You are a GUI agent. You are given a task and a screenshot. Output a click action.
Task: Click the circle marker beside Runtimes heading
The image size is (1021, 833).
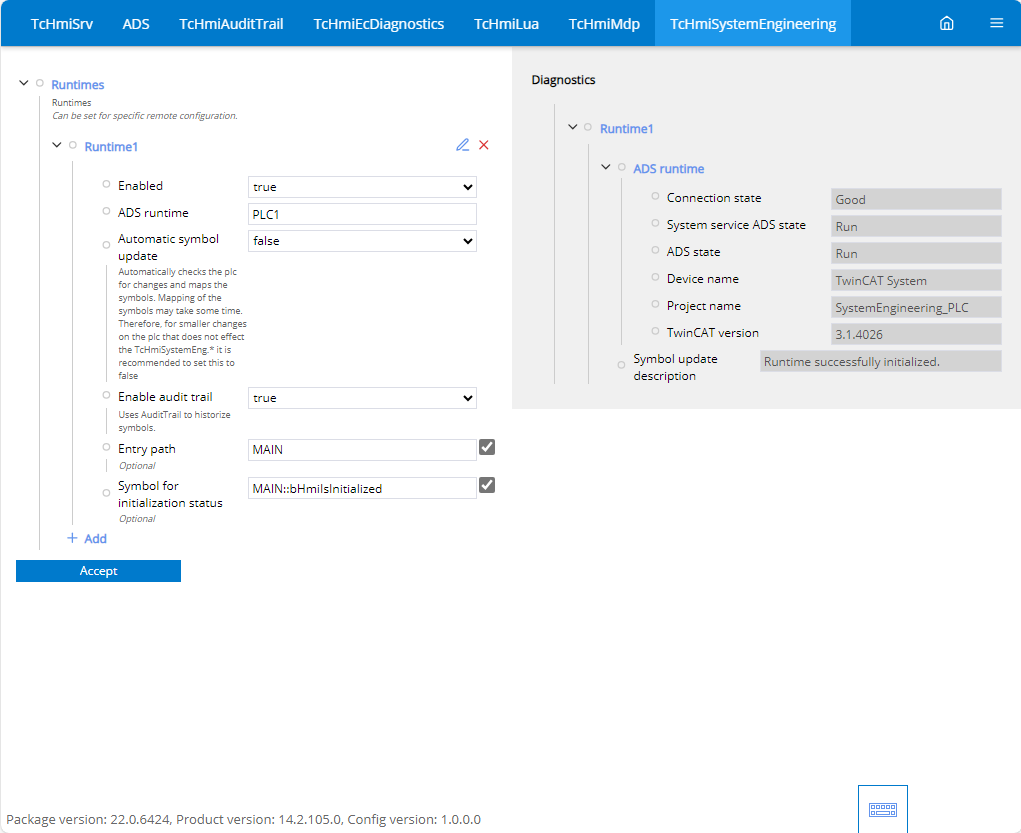click(40, 83)
